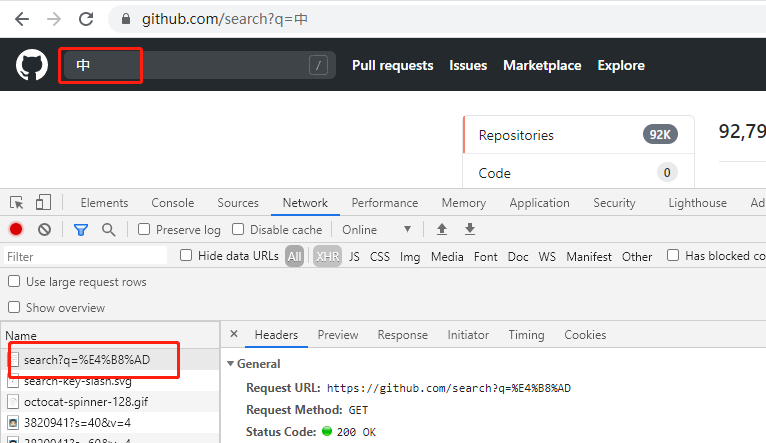The height and width of the screenshot is (443, 766).
Task: Switch to Elements panel tab
Action: click(x=104, y=203)
